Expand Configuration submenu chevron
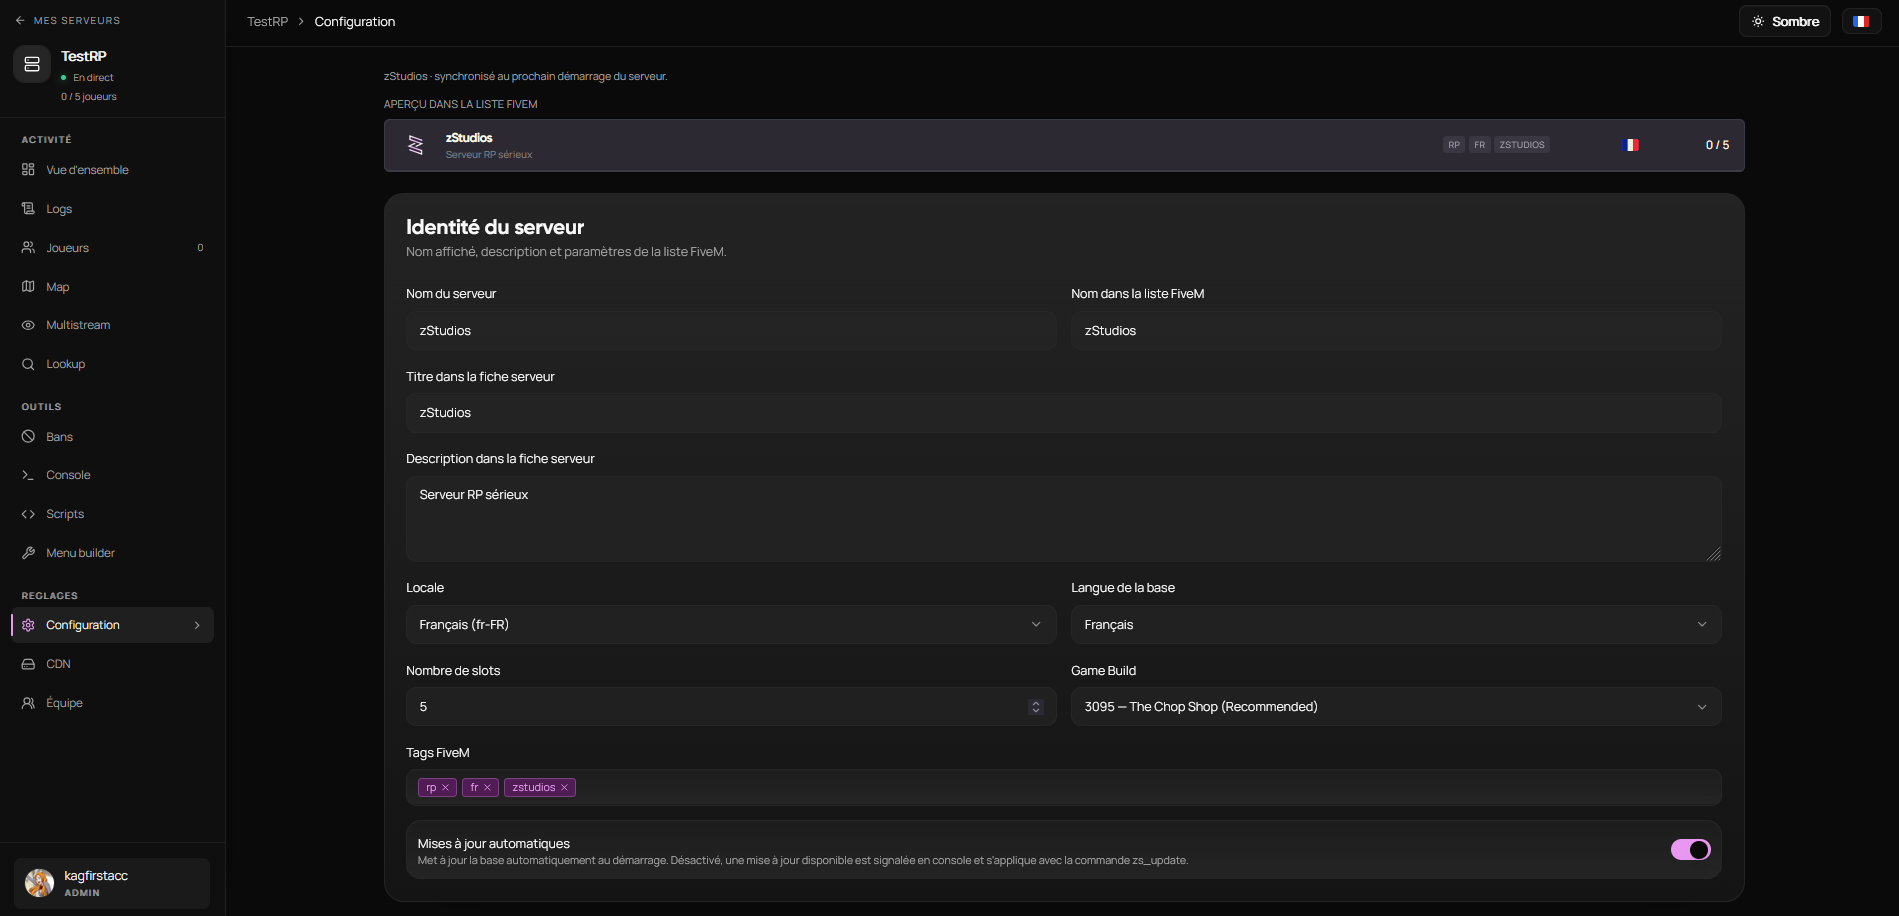Image resolution: width=1899 pixels, height=916 pixels. [x=197, y=625]
